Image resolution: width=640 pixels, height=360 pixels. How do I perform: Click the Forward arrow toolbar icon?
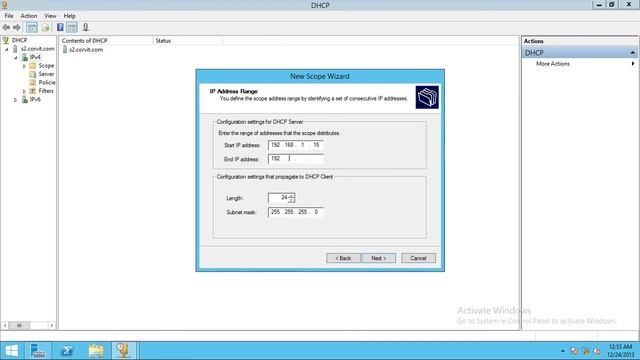[17, 27]
